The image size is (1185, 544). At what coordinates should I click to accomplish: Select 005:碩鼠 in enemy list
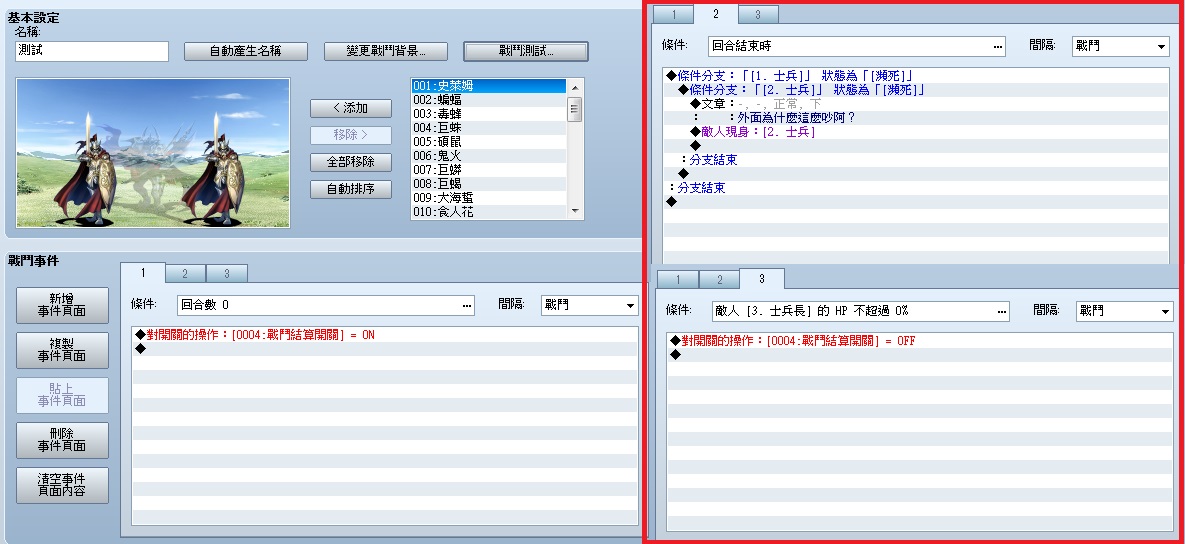pos(488,142)
